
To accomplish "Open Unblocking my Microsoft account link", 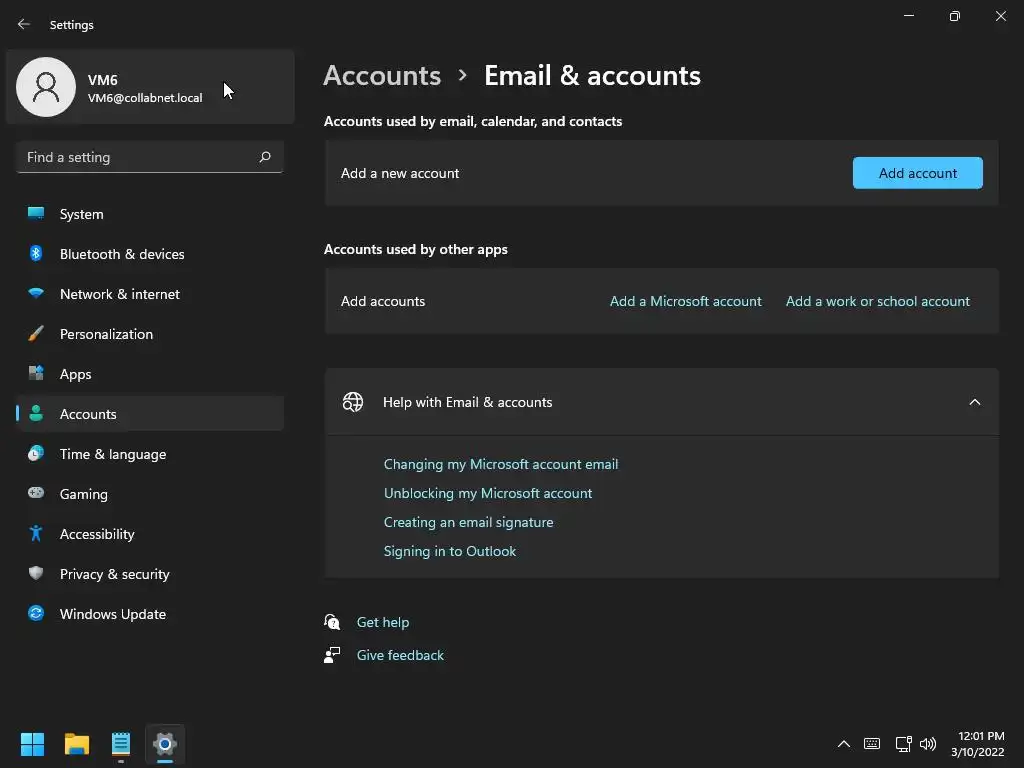I will pyautogui.click(x=488, y=493).
